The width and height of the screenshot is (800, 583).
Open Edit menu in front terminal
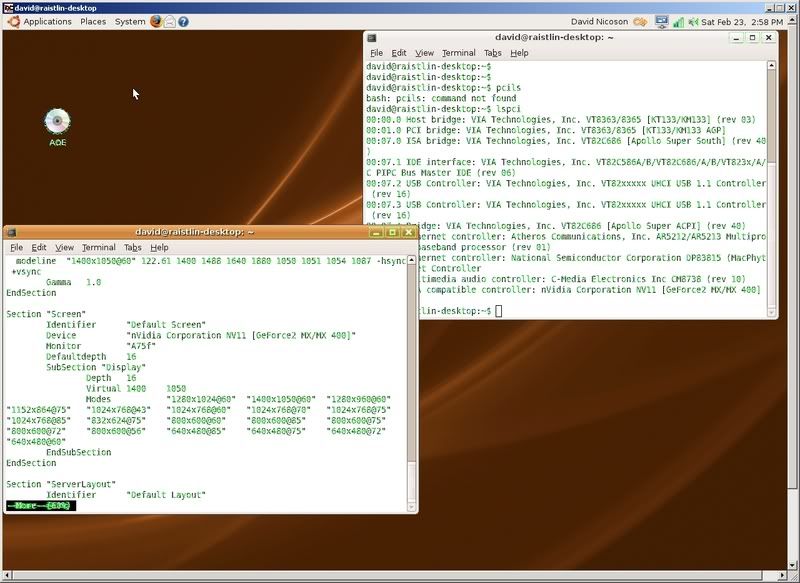tap(39, 247)
